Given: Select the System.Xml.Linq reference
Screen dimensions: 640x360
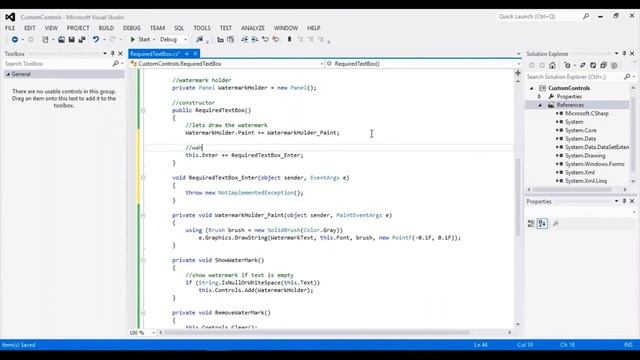Looking at the screenshot, I should tap(586, 181).
